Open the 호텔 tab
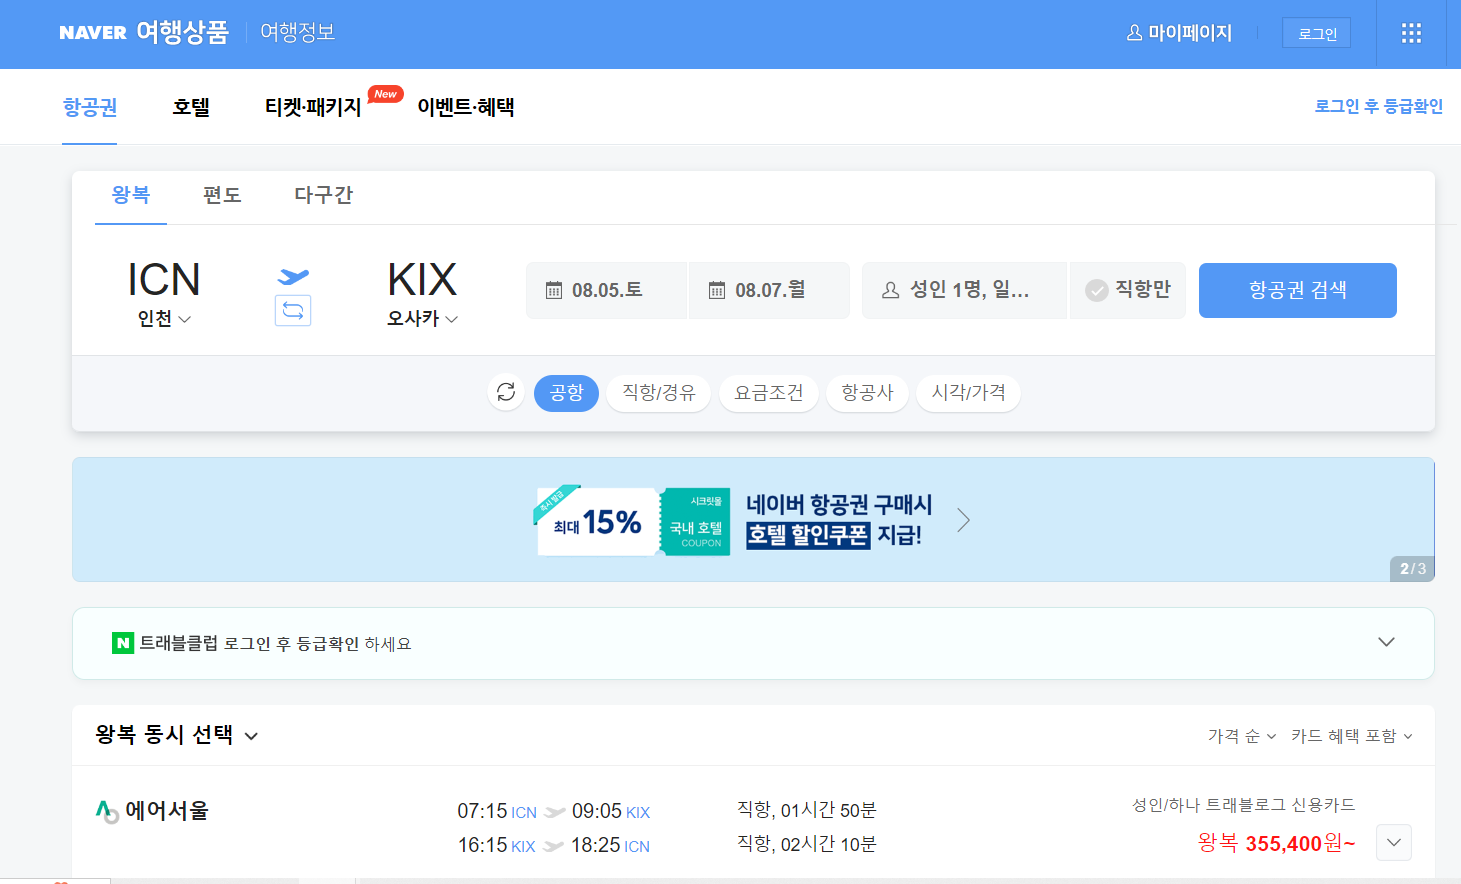The height and width of the screenshot is (884, 1461). tap(190, 107)
